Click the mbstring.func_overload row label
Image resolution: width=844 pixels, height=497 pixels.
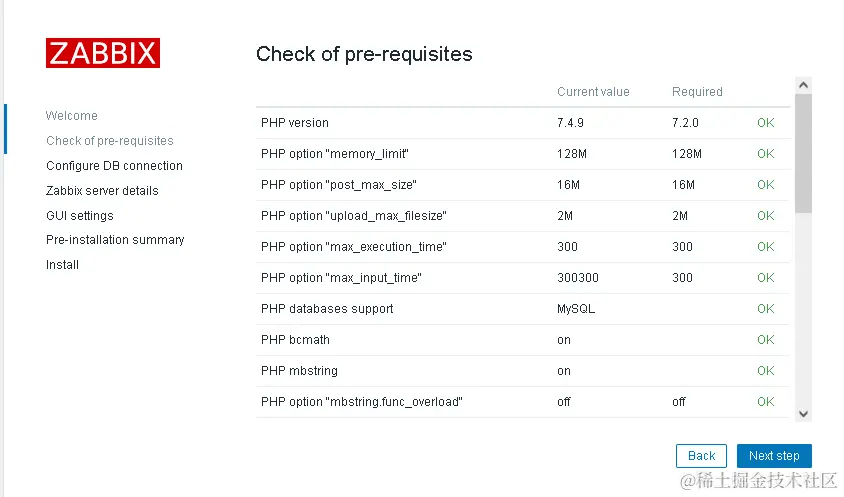(361, 402)
